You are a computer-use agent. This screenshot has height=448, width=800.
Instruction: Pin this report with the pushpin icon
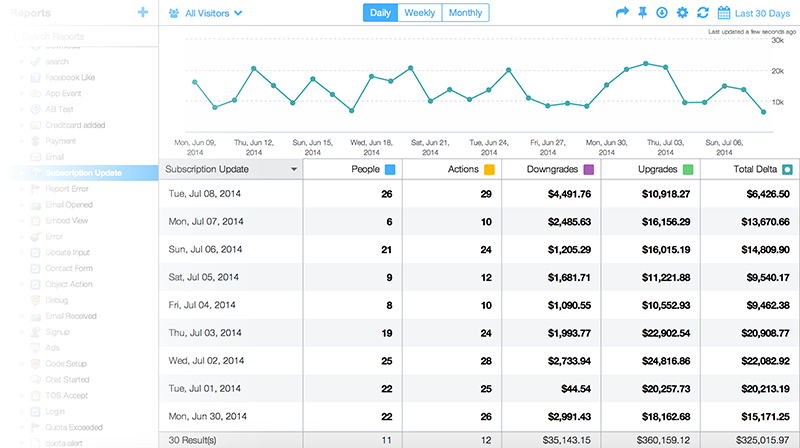click(642, 13)
